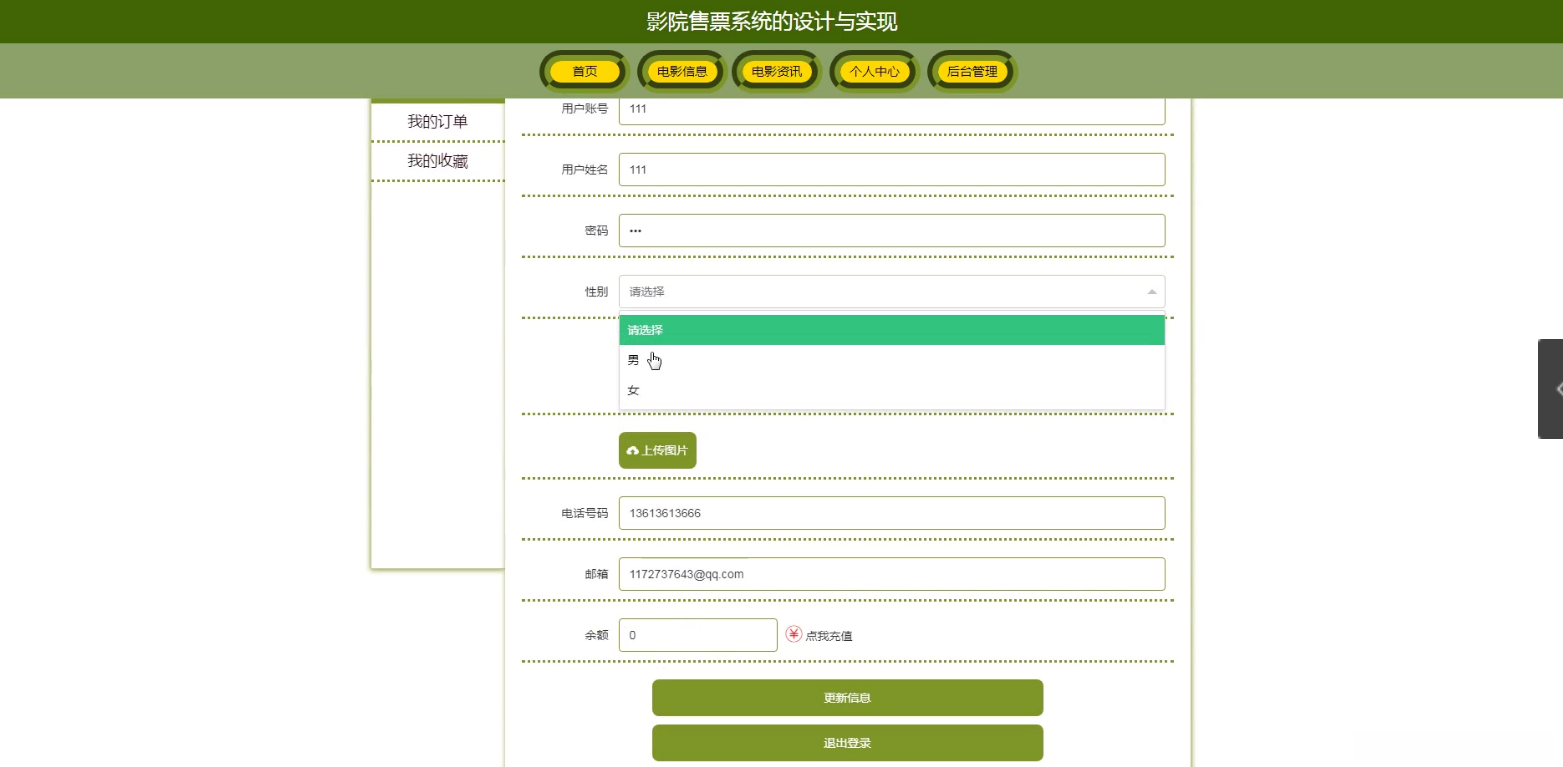This screenshot has height=767, width=1563.
Task: Open the 后台管理 nav item
Action: click(x=972, y=72)
